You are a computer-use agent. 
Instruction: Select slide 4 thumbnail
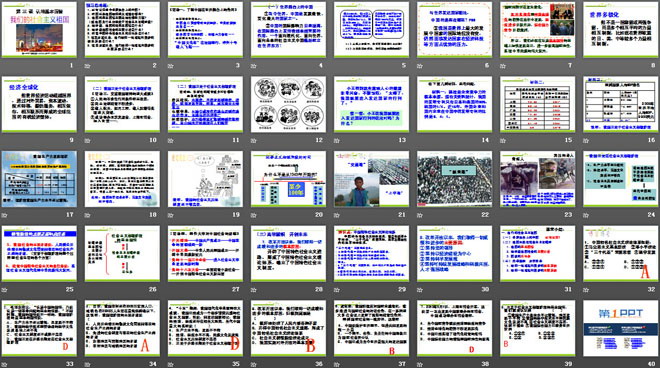[x=288, y=29]
